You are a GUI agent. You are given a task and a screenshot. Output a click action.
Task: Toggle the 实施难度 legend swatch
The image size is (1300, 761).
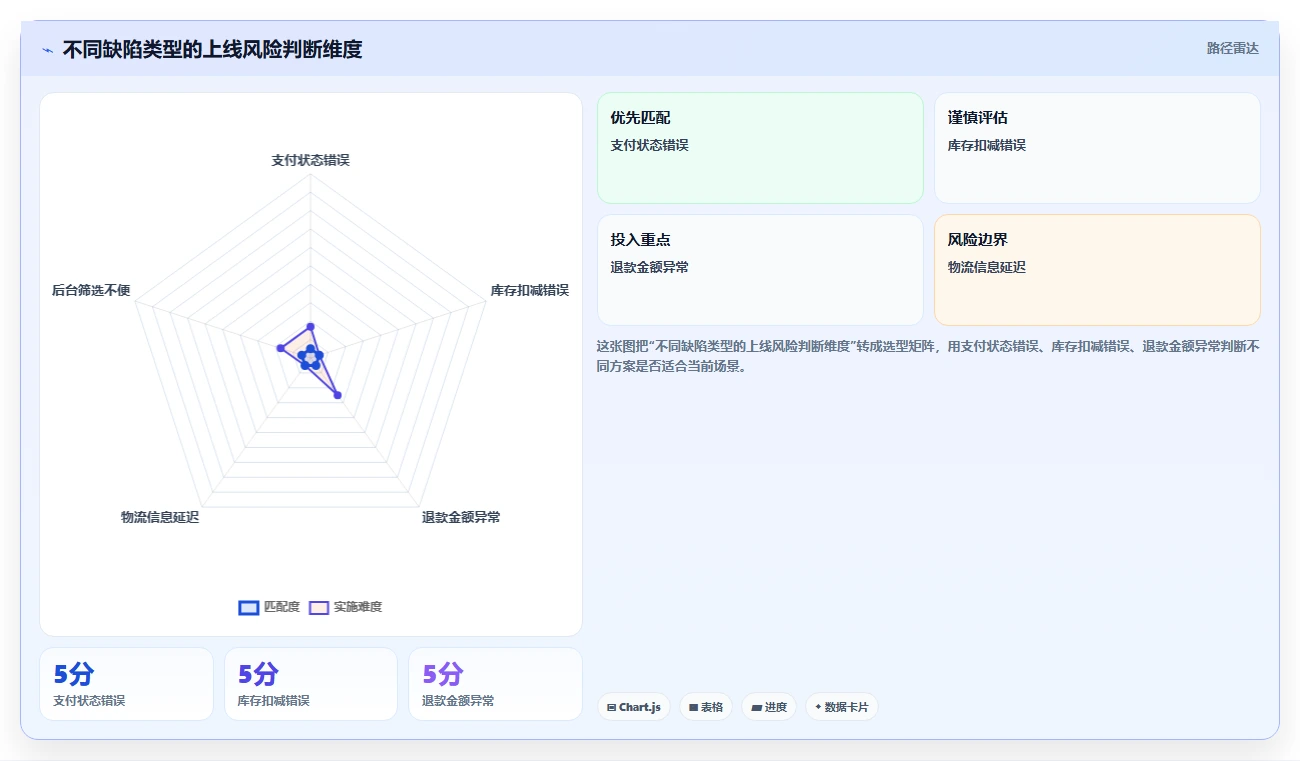point(319,607)
